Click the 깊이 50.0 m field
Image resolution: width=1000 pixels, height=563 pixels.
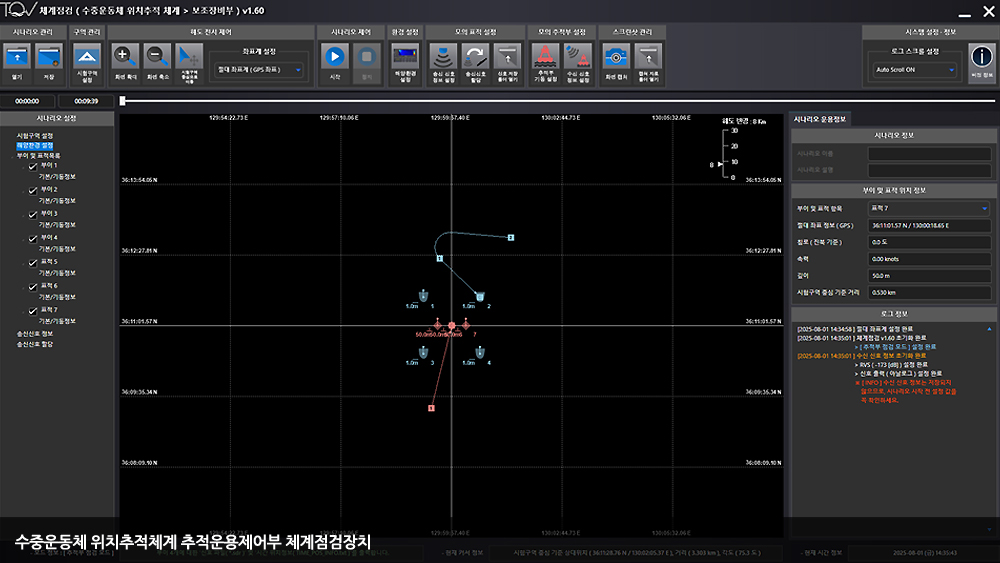point(929,276)
